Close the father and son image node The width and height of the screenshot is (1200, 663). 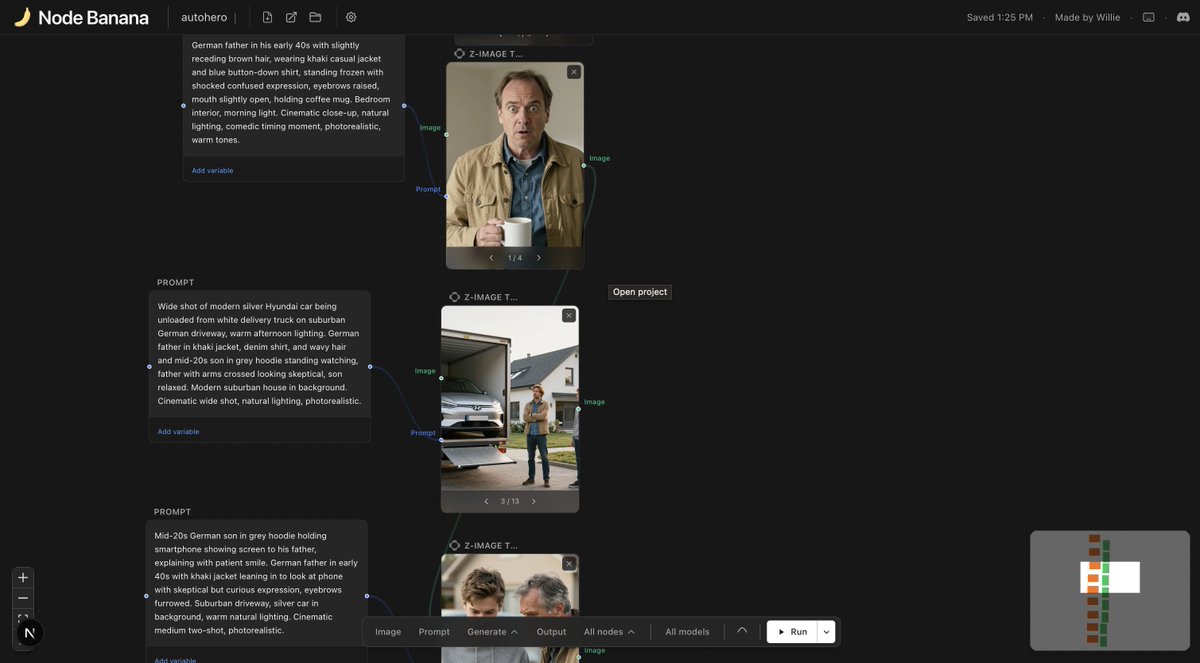[x=569, y=564]
